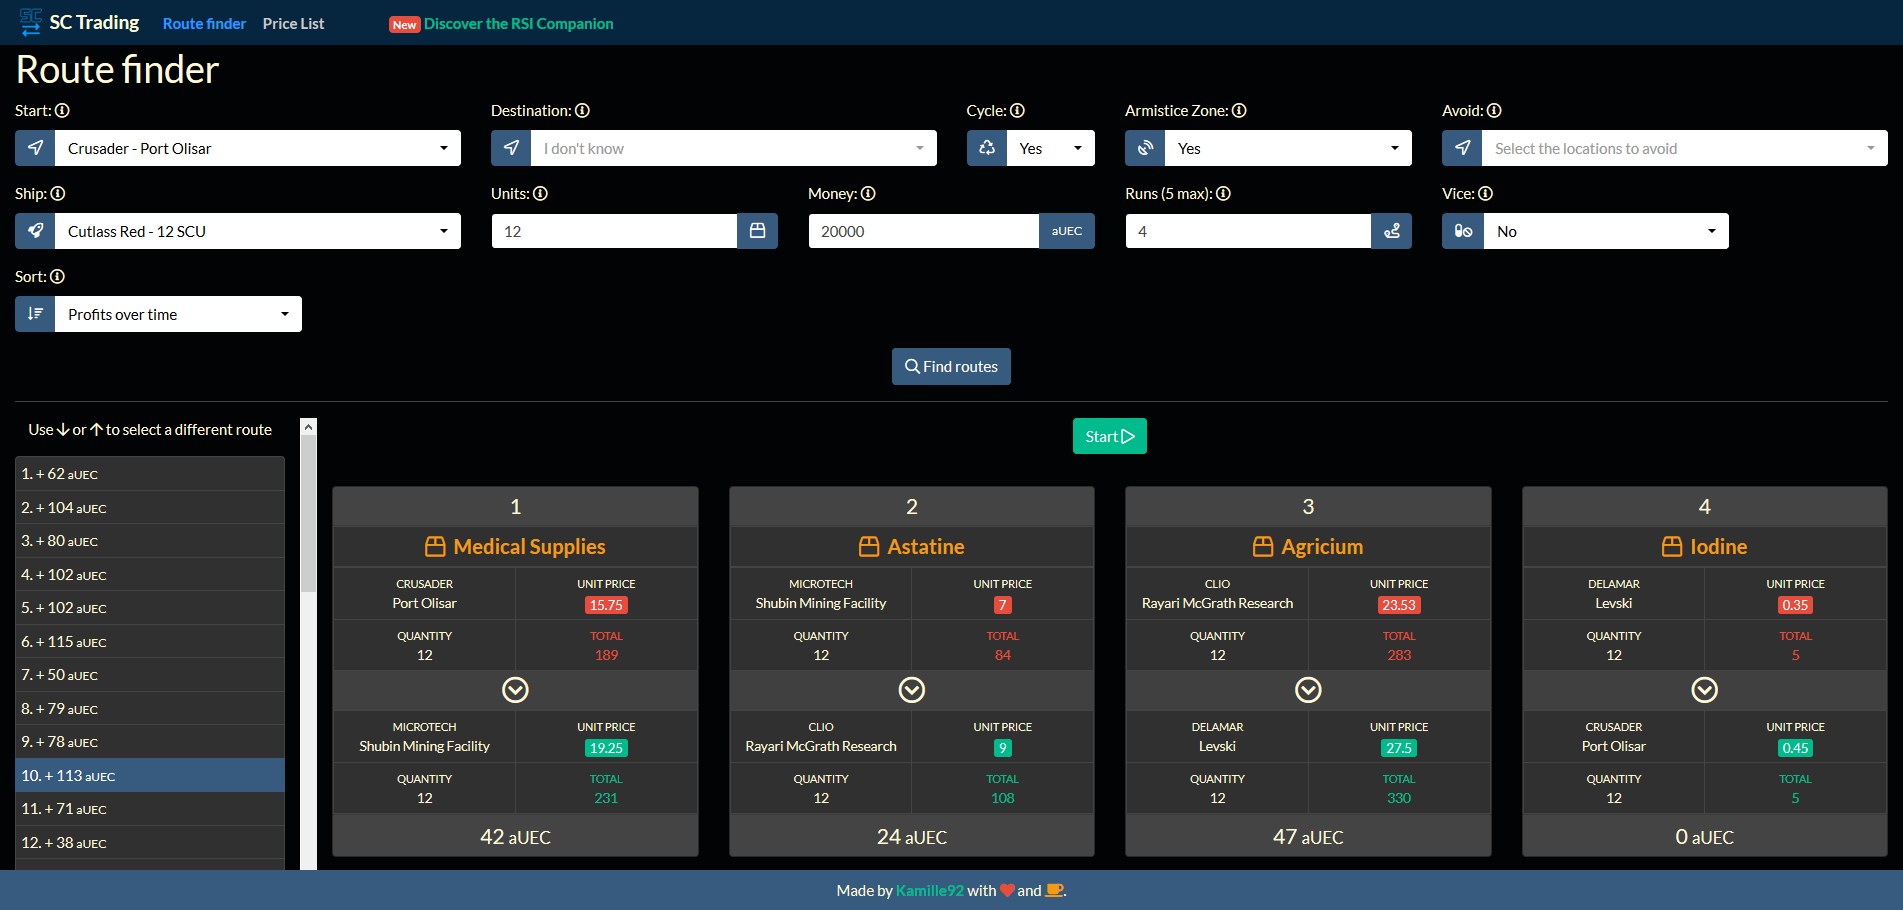Image resolution: width=1903 pixels, height=910 pixels.
Task: Click the Avoid info icon
Action: point(1494,111)
